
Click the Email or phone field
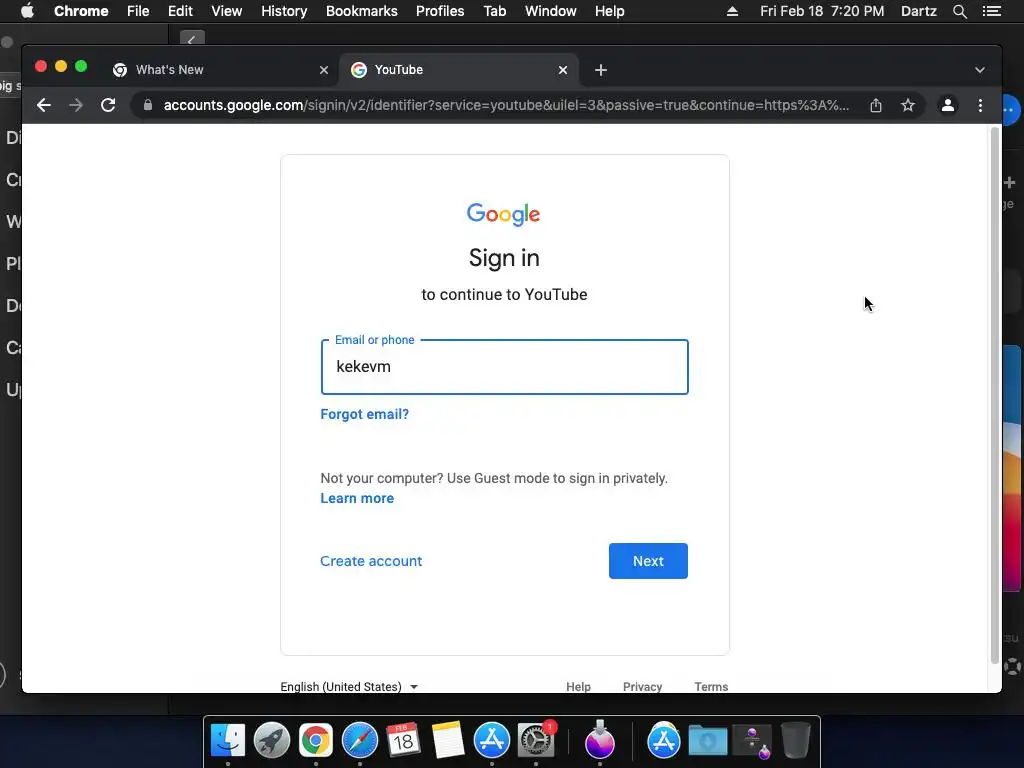click(x=504, y=367)
